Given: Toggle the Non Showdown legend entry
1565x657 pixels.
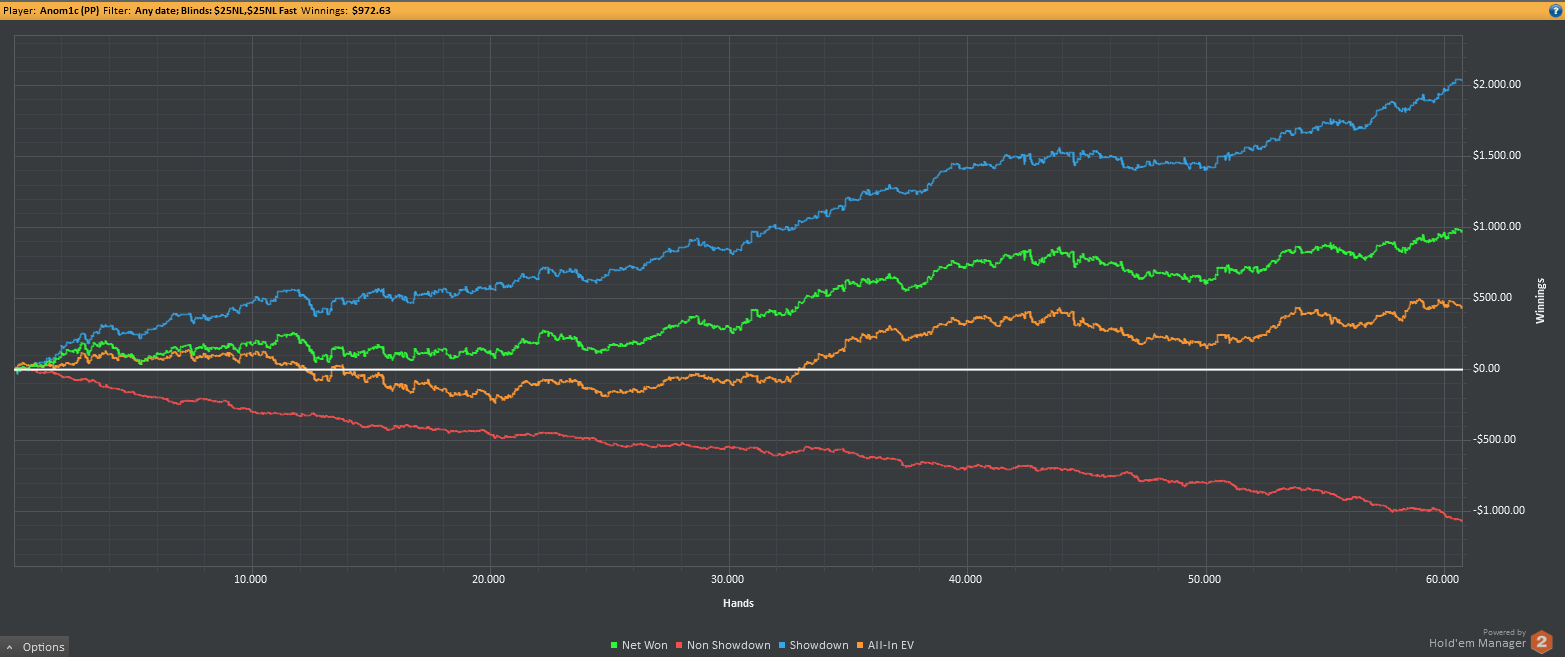Looking at the screenshot, I should point(724,645).
